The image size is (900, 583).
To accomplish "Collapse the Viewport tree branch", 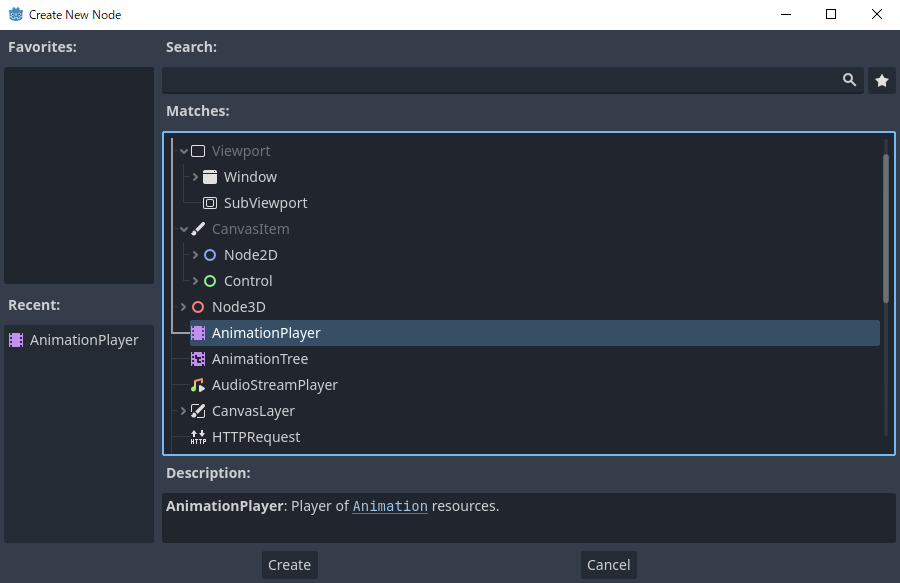I will (x=183, y=150).
